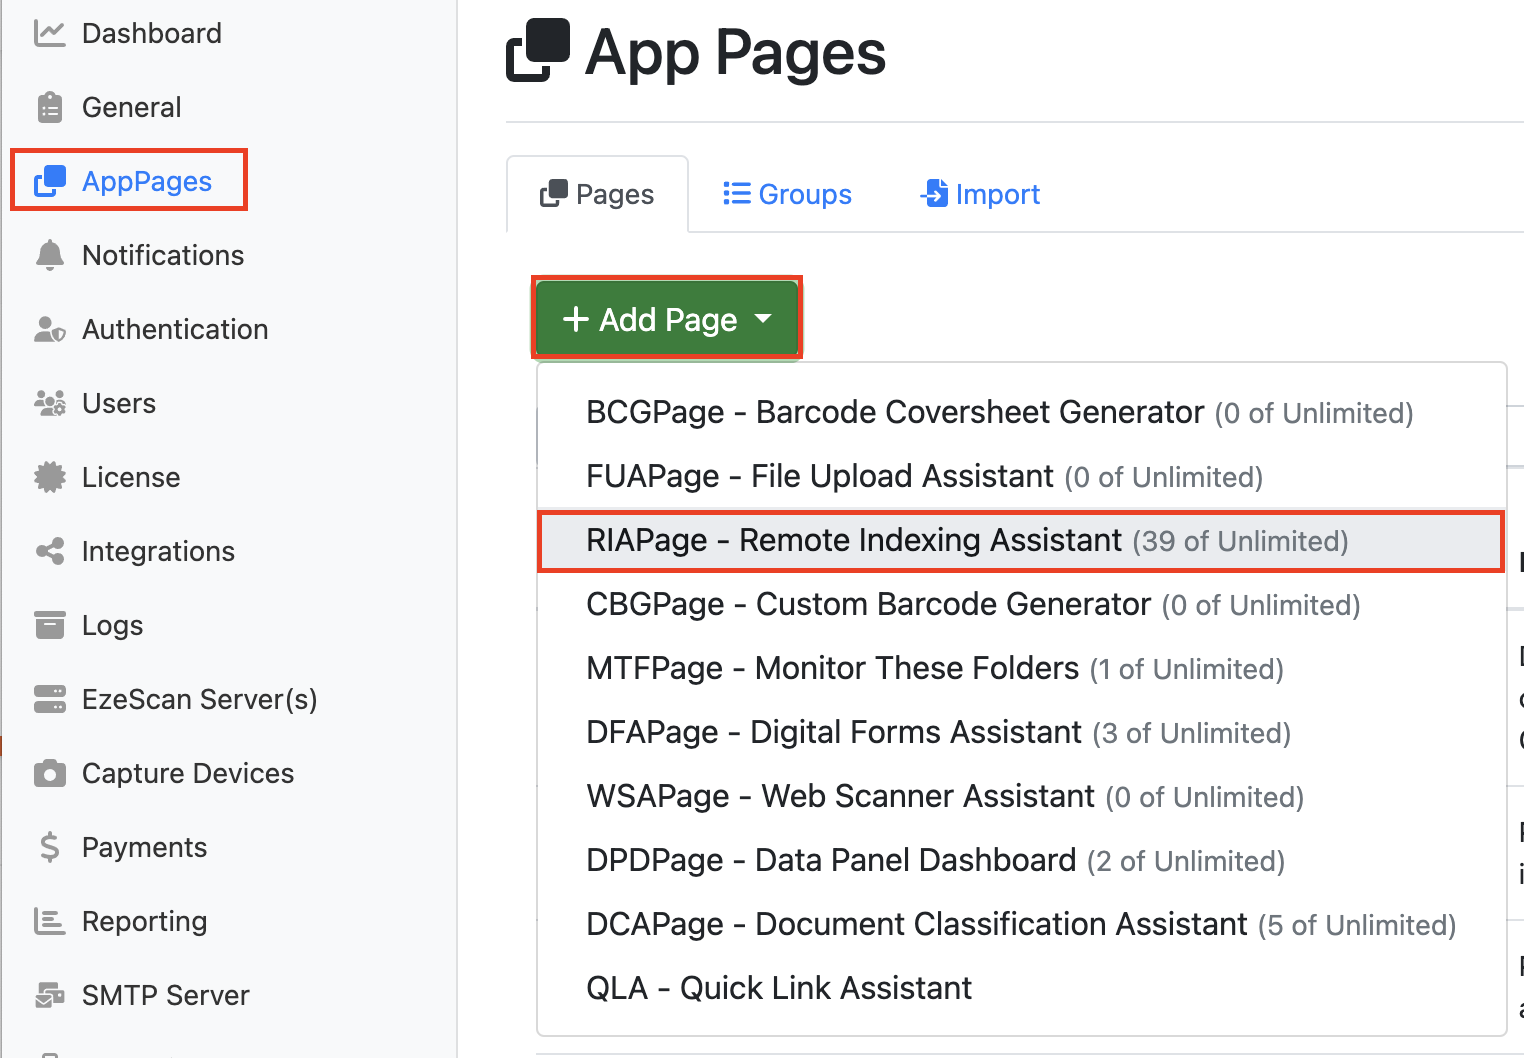Open the Add Page dropdown button
The image size is (1524, 1058).
tap(666, 319)
